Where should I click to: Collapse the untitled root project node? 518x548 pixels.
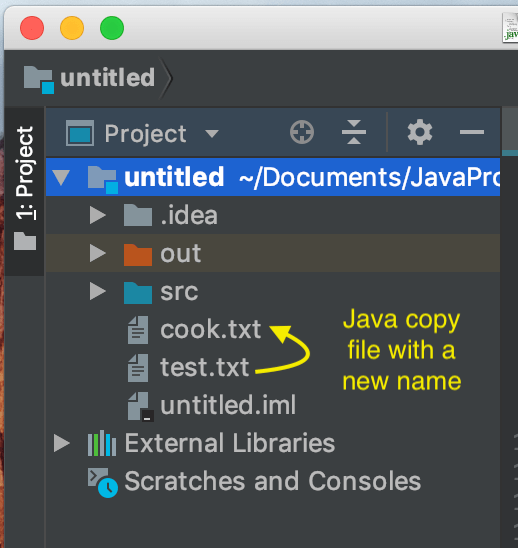pos(62,177)
